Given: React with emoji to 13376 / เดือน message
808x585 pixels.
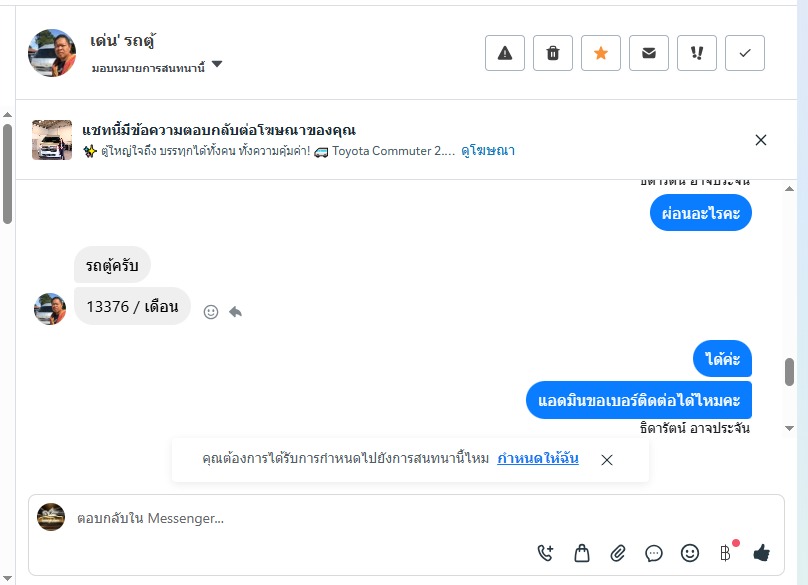Looking at the screenshot, I should coord(211,312).
